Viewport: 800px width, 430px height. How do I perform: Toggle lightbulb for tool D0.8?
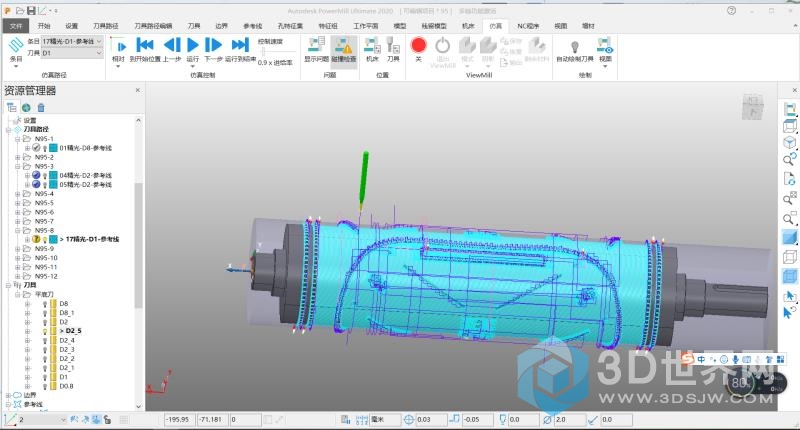(x=45, y=386)
